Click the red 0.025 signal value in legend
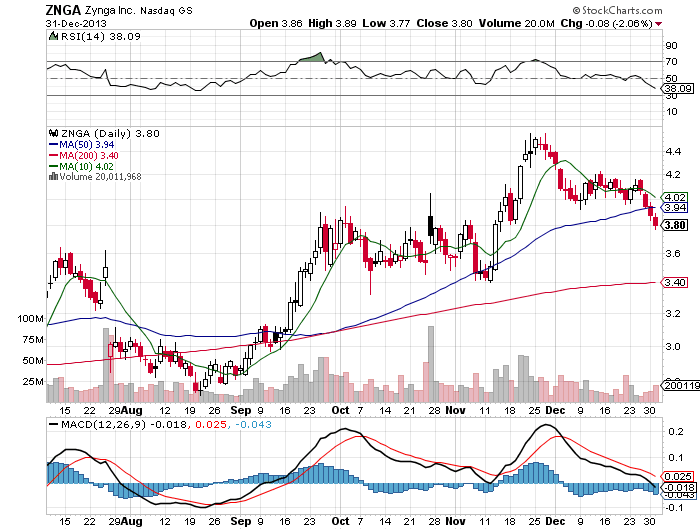 [211, 424]
